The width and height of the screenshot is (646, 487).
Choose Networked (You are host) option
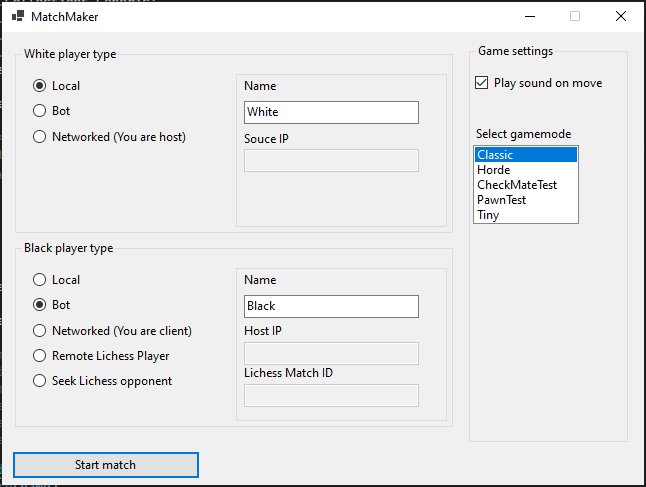pos(109,137)
